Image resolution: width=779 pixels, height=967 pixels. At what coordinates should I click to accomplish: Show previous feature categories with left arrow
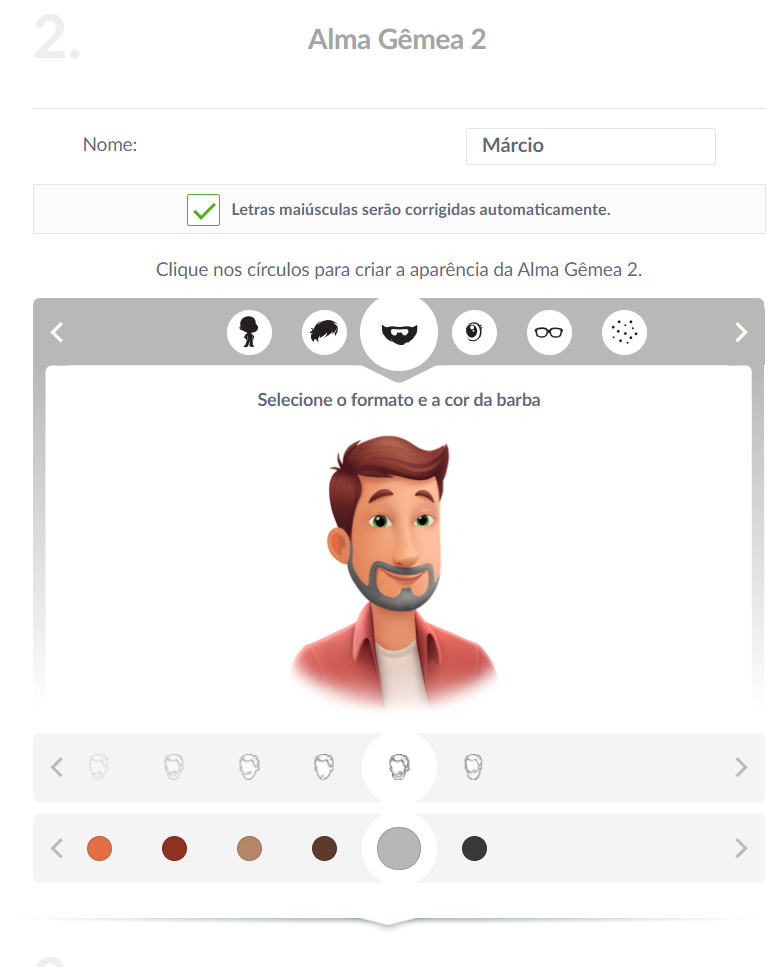point(57,333)
